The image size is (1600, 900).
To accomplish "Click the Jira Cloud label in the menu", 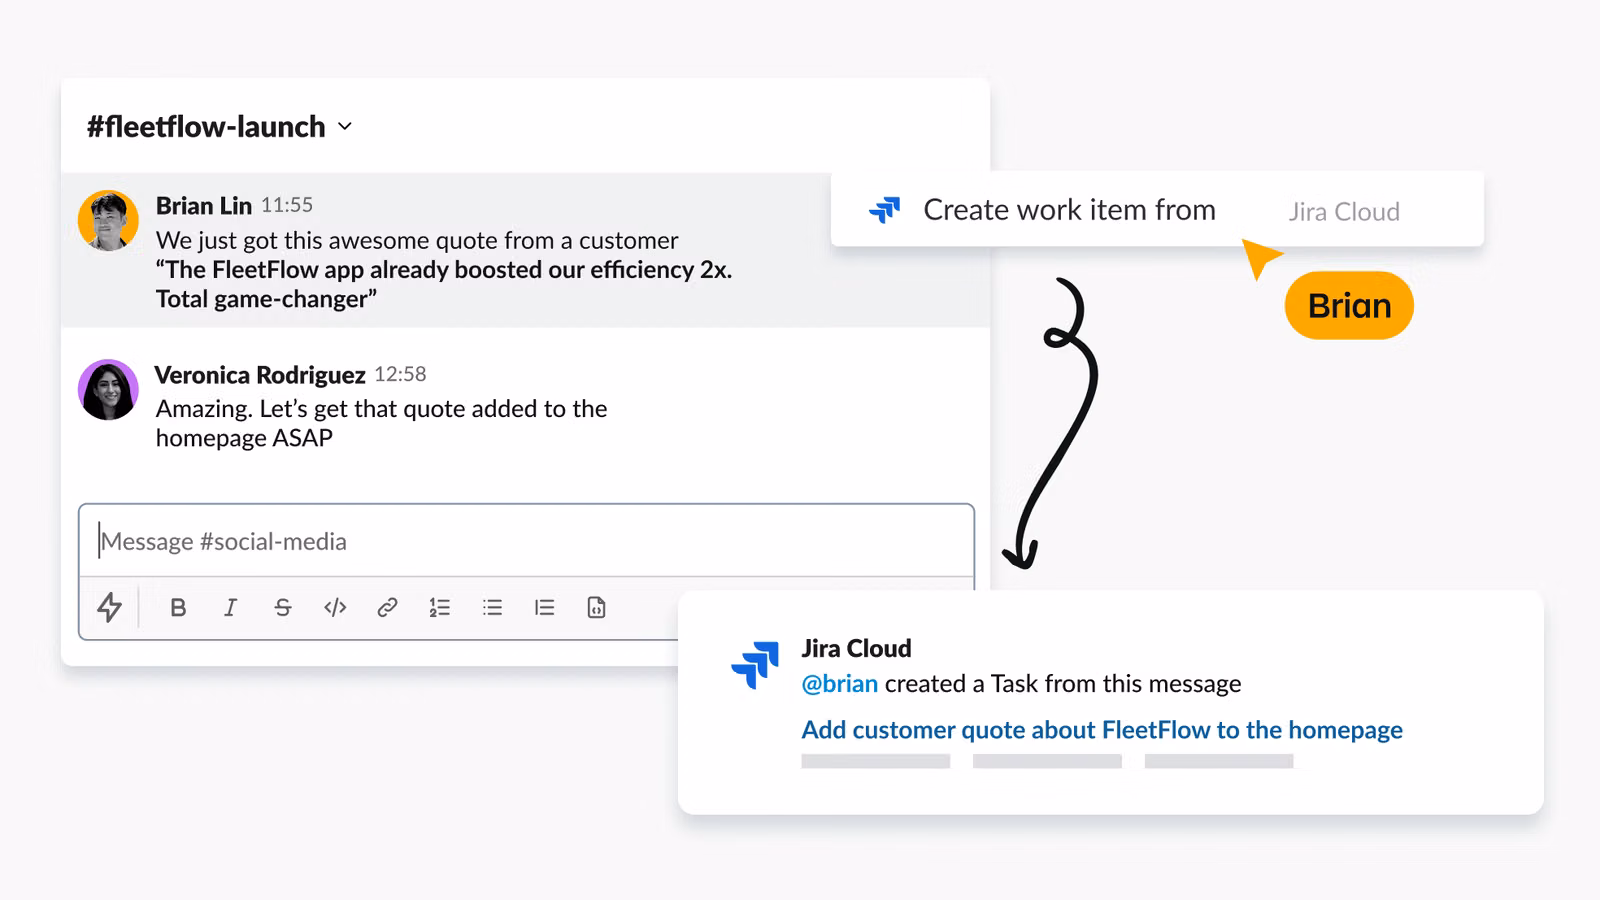I will click(x=1344, y=211).
